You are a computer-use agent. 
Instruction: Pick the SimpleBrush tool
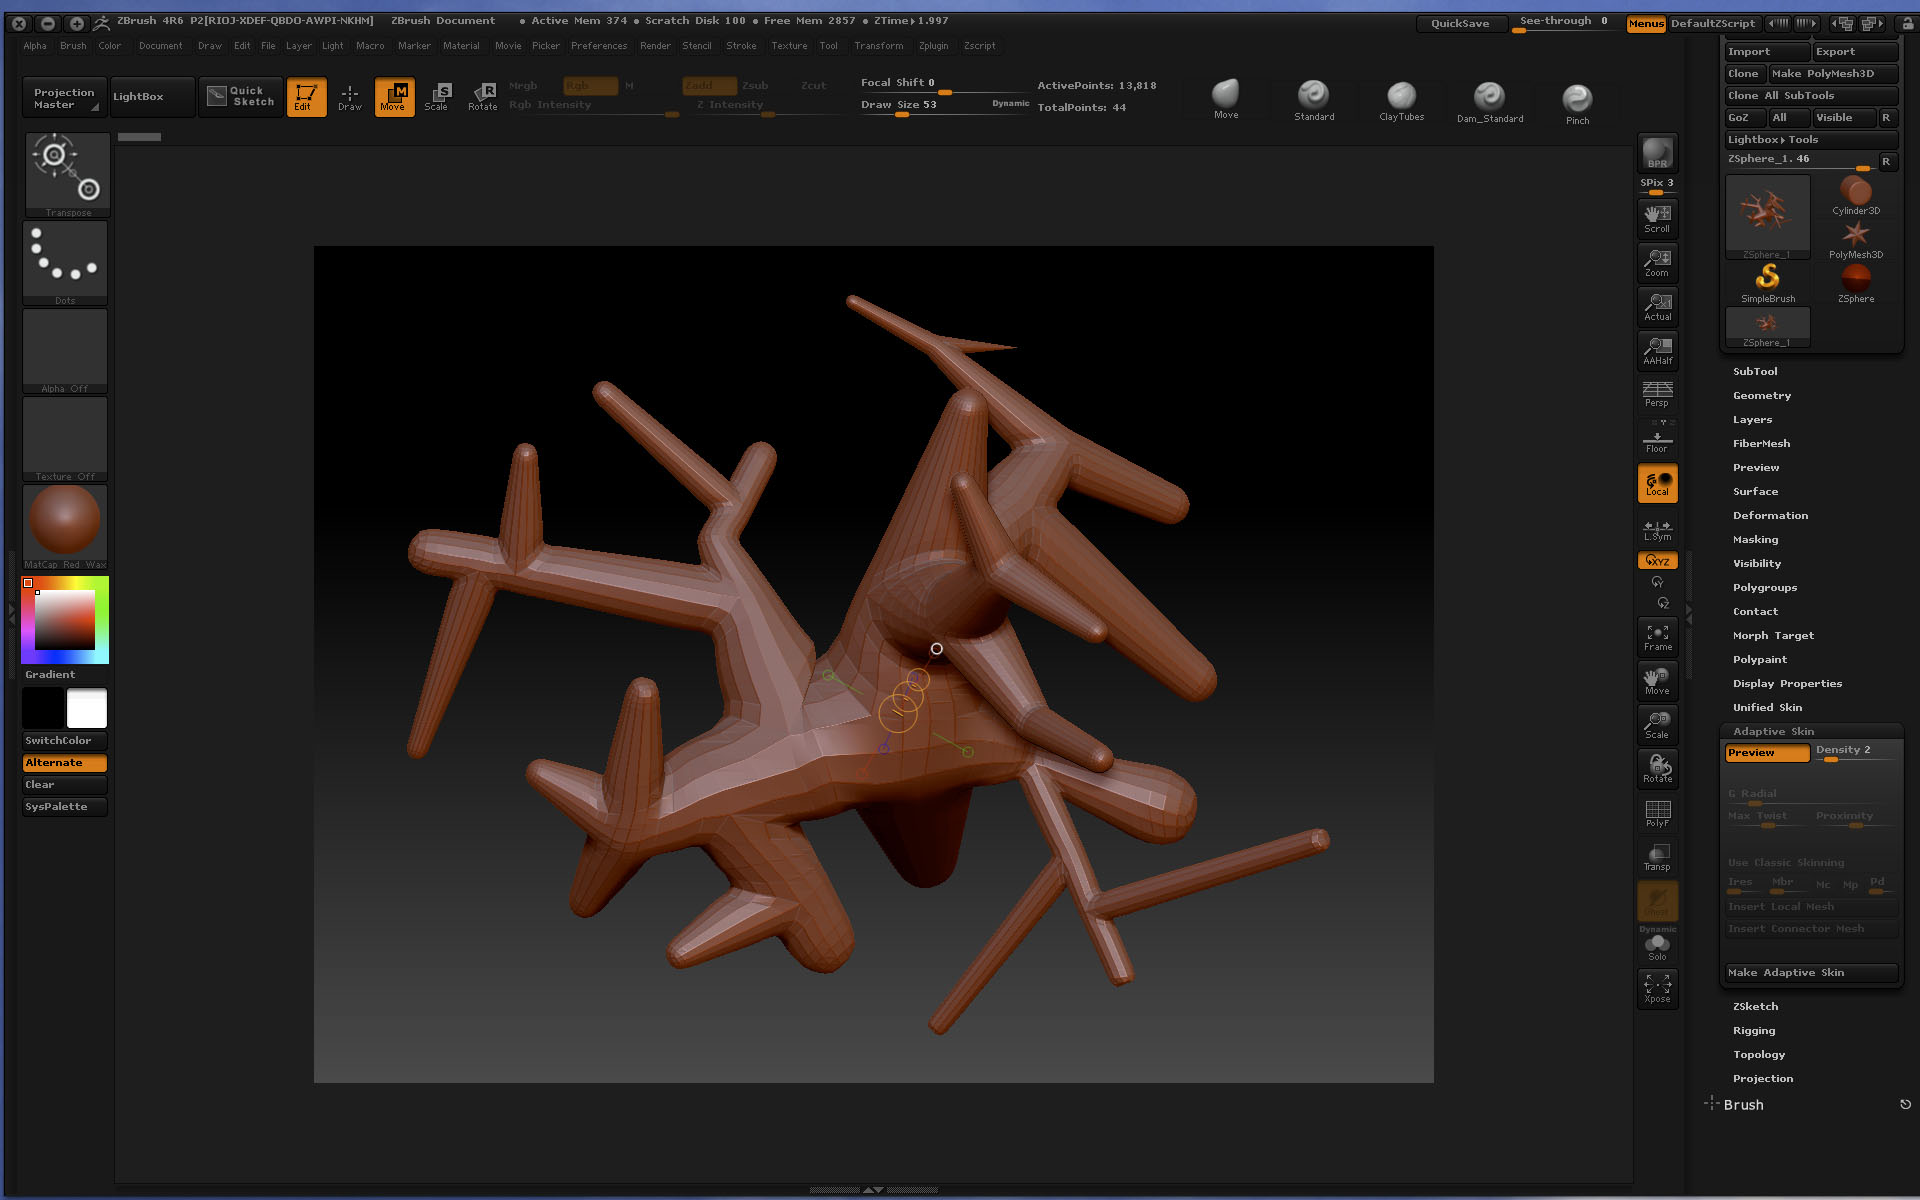[1768, 284]
